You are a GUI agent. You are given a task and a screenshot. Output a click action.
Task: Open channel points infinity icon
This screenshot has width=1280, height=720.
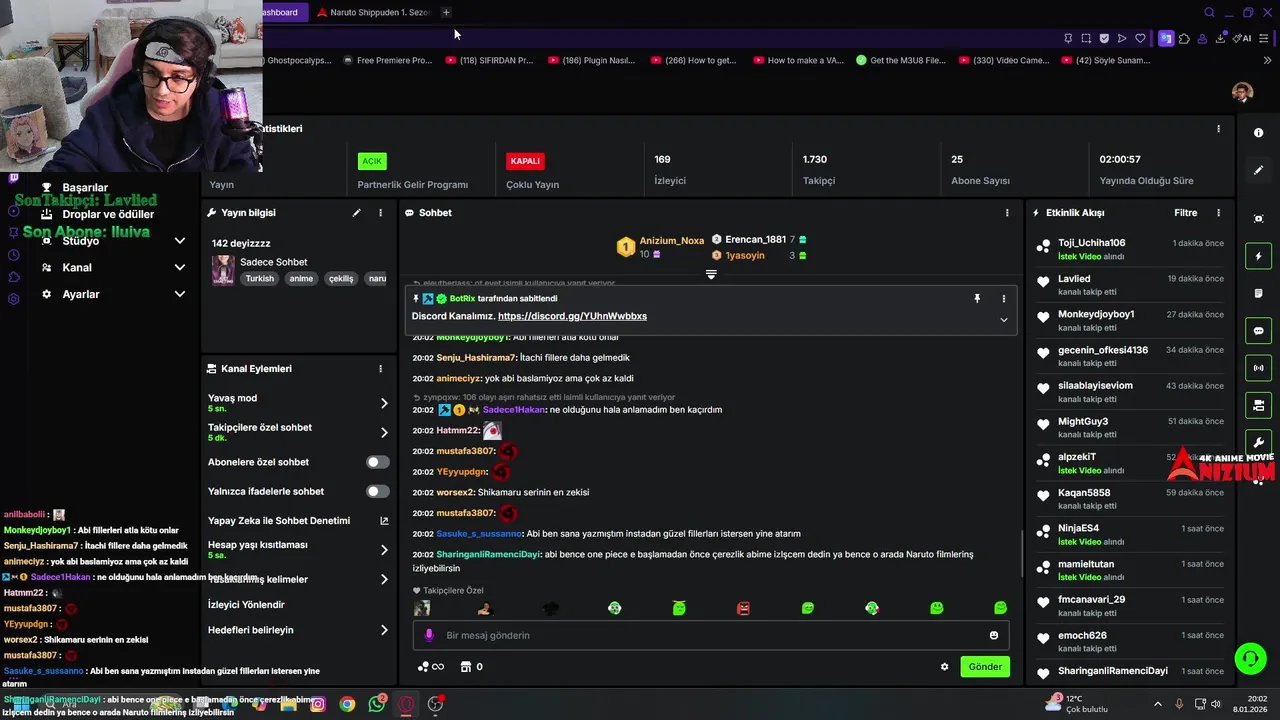coord(431,667)
